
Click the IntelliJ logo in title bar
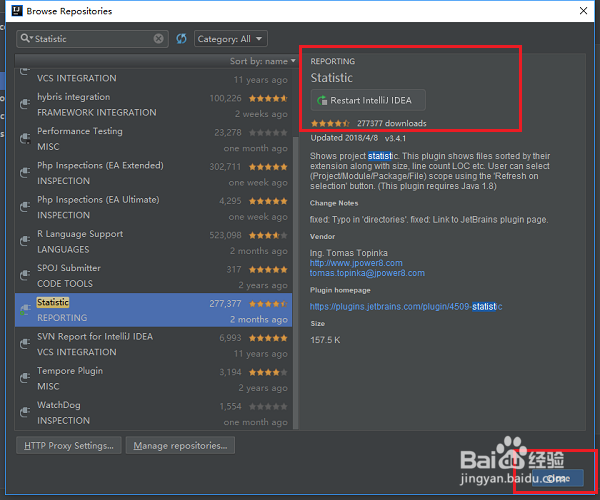(x=17, y=11)
